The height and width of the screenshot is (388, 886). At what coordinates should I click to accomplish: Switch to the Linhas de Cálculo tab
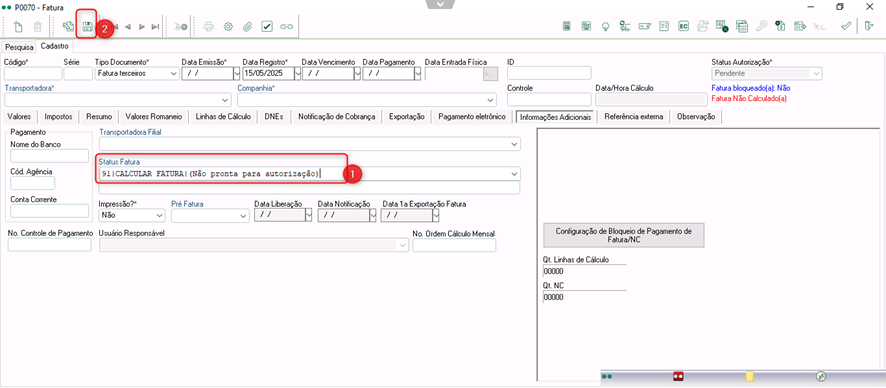pyautogui.click(x=223, y=117)
